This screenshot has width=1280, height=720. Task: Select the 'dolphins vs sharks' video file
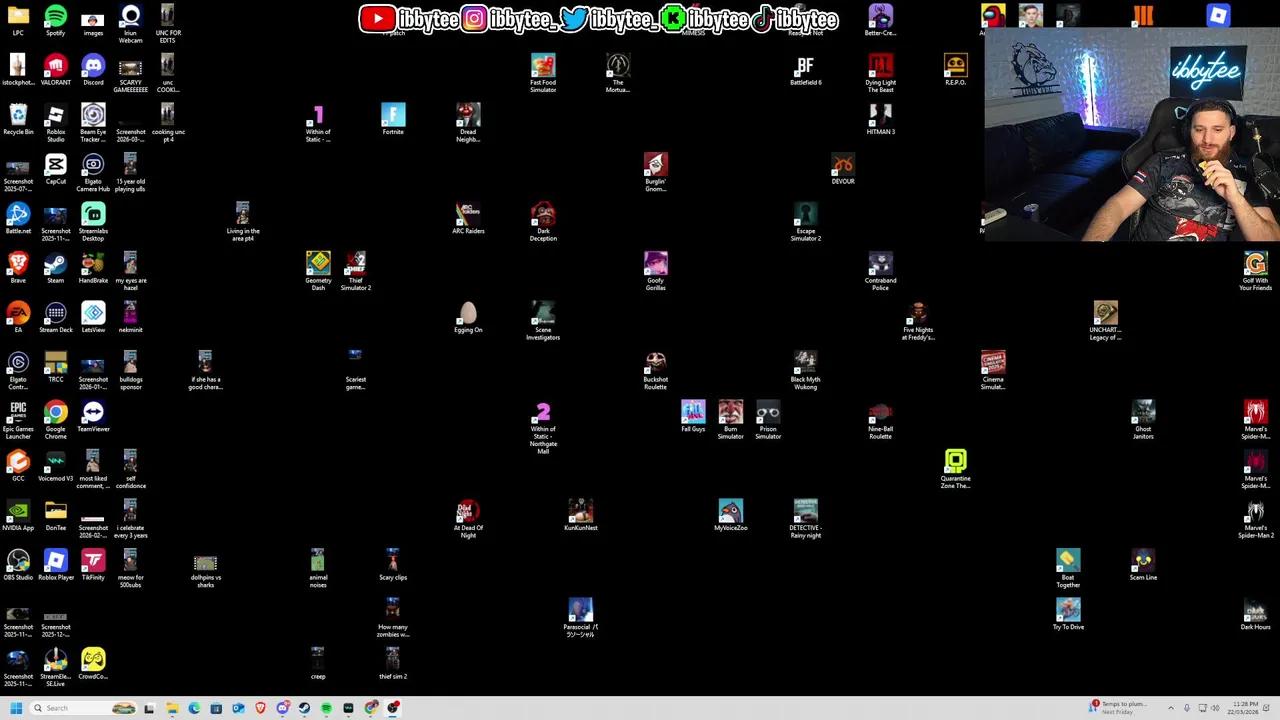205,571
